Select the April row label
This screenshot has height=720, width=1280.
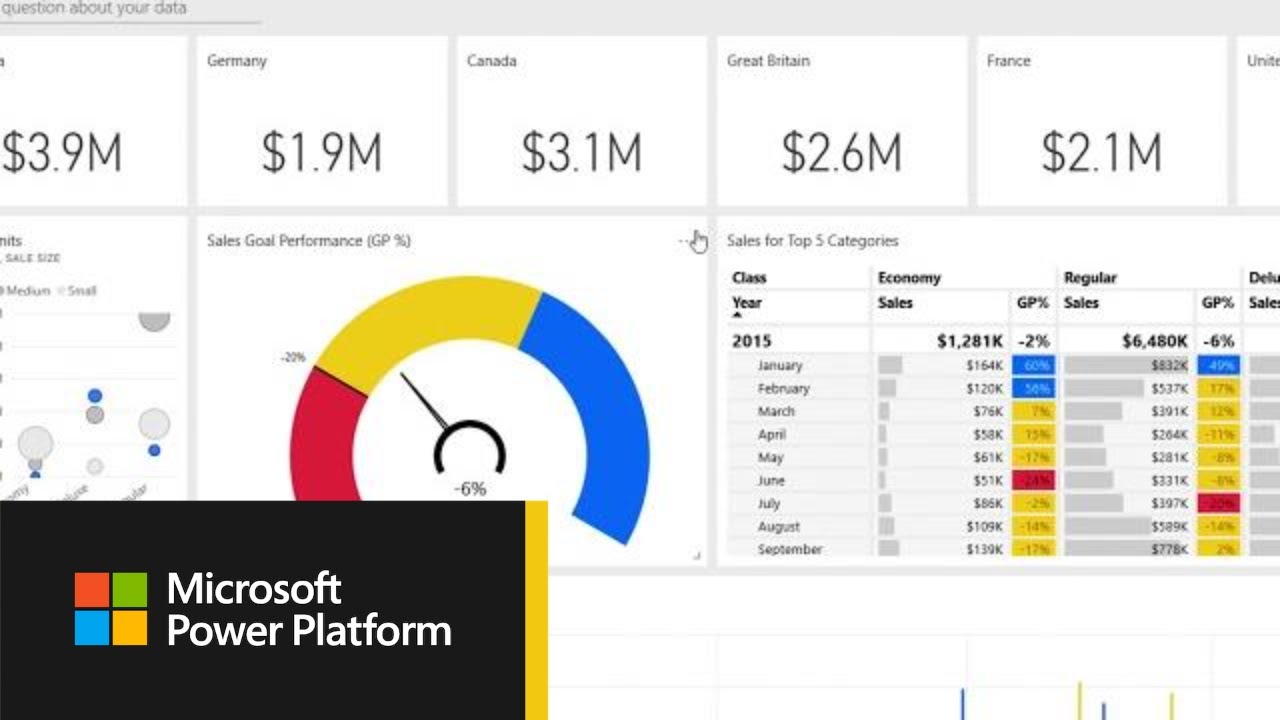772,434
